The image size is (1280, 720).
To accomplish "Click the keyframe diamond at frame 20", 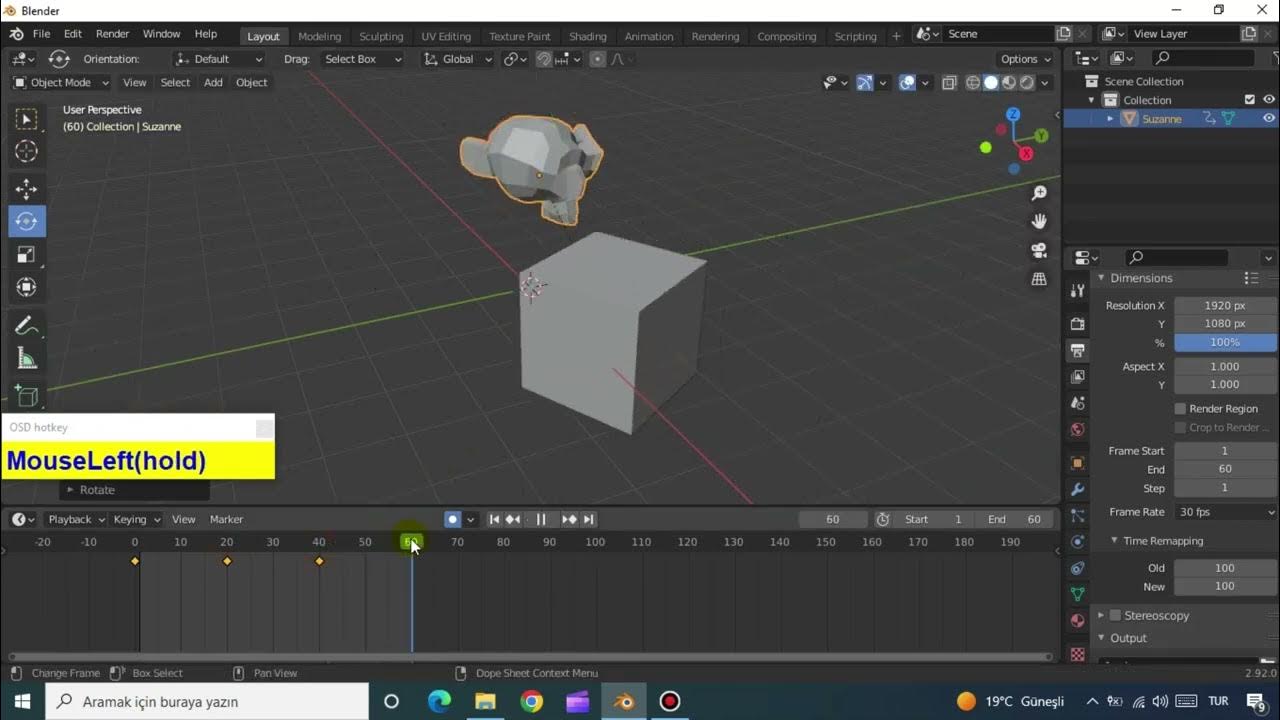I will (227, 561).
